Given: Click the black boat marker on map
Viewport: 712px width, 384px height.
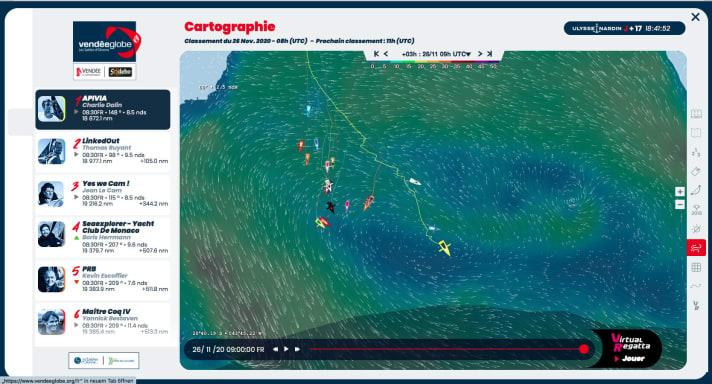Looking at the screenshot, I should [331, 207].
